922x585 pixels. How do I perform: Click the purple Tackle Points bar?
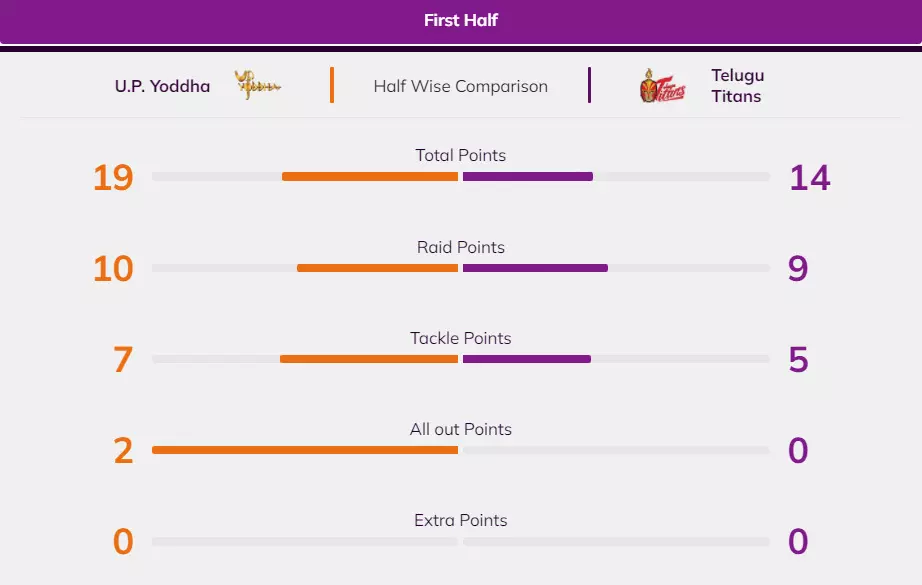coord(527,359)
